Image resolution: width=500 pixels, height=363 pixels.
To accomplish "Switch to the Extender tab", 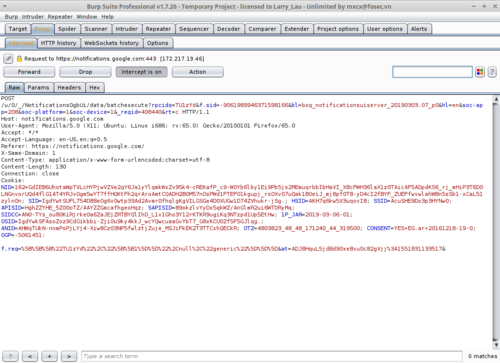I will (x=297, y=29).
